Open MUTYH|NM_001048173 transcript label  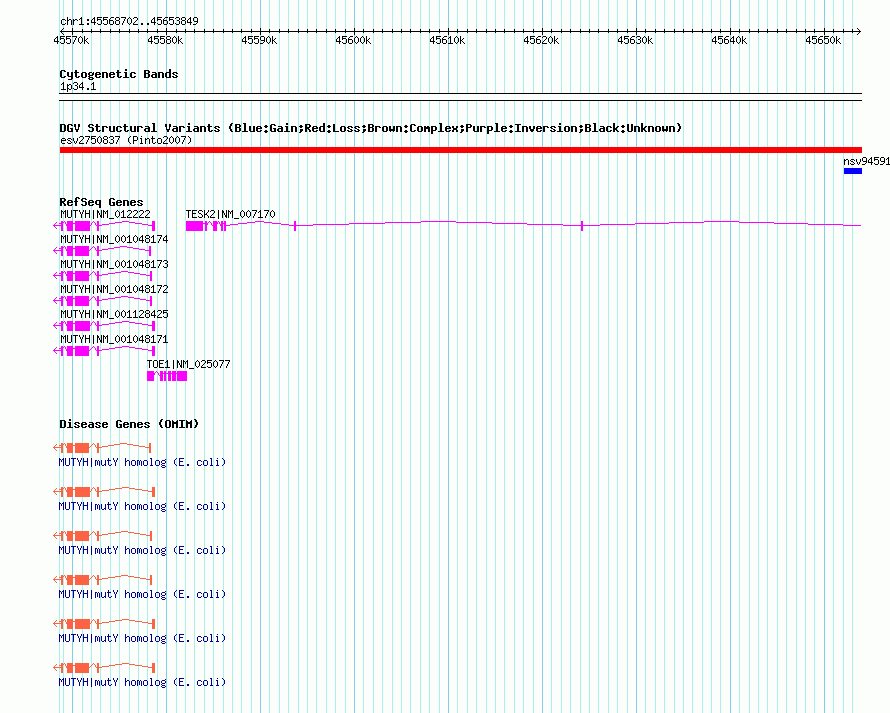coord(114,264)
